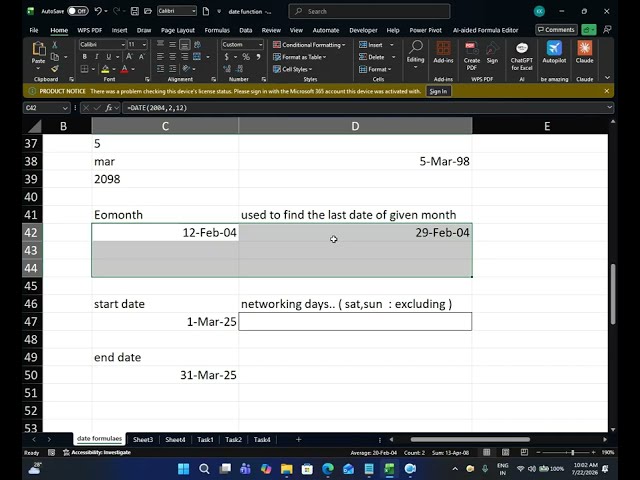
Task: Add a new sheet with plus button
Action: [298, 439]
